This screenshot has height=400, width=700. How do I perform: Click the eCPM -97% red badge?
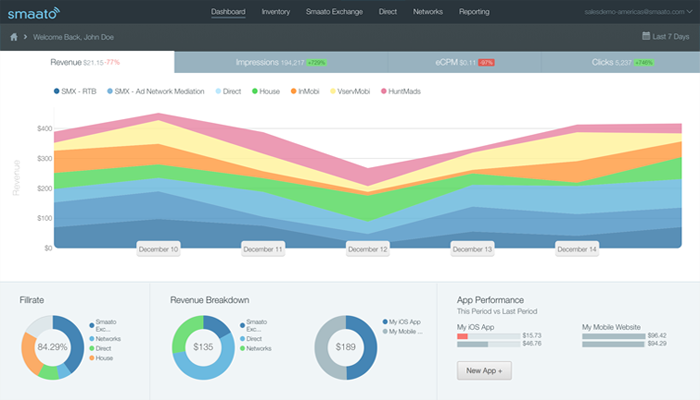[x=486, y=62]
